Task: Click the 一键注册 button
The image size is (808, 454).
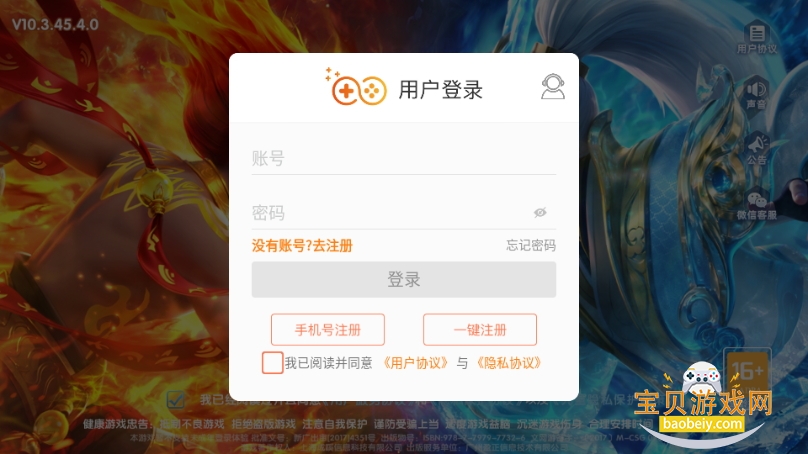Action: tap(480, 329)
